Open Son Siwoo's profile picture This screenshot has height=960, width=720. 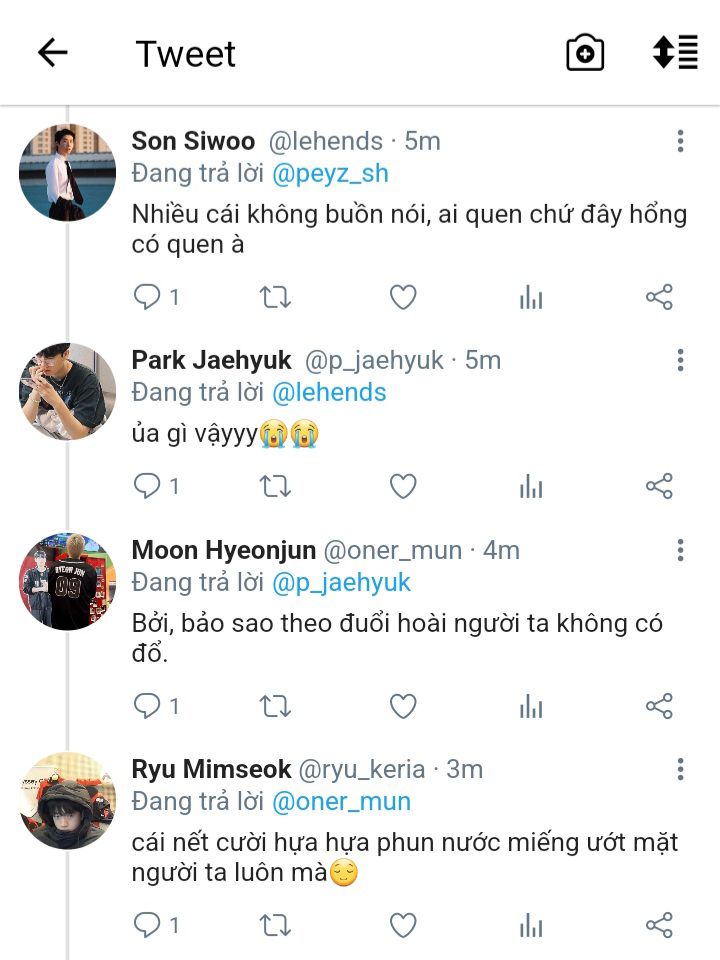tap(67, 172)
